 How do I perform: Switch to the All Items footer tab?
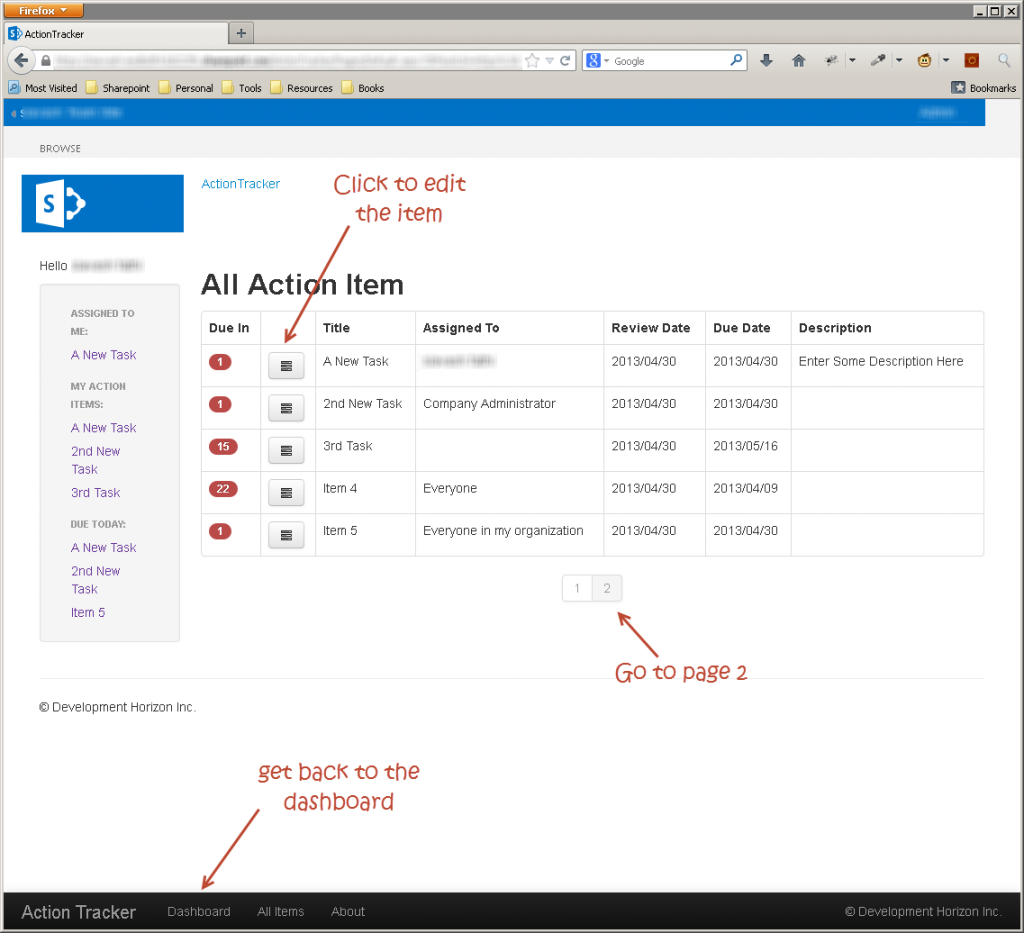pos(280,911)
